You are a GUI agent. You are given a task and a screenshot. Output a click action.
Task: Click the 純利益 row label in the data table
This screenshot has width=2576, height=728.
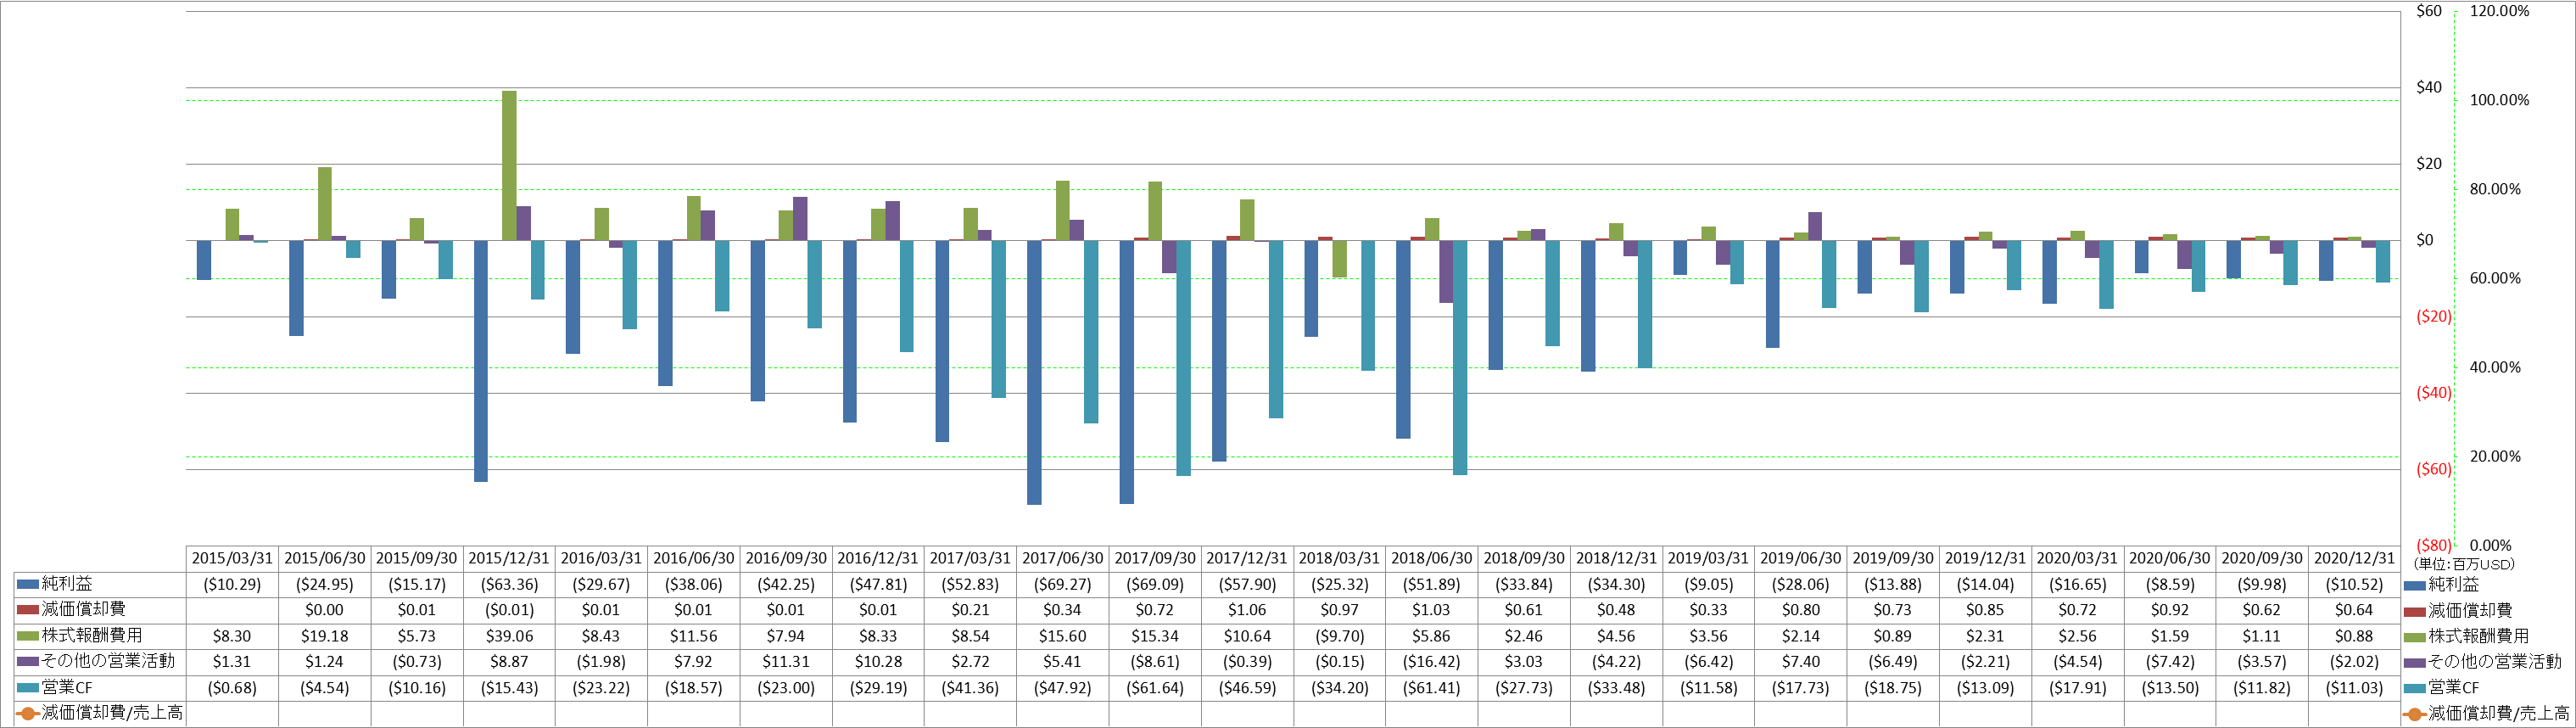point(67,584)
